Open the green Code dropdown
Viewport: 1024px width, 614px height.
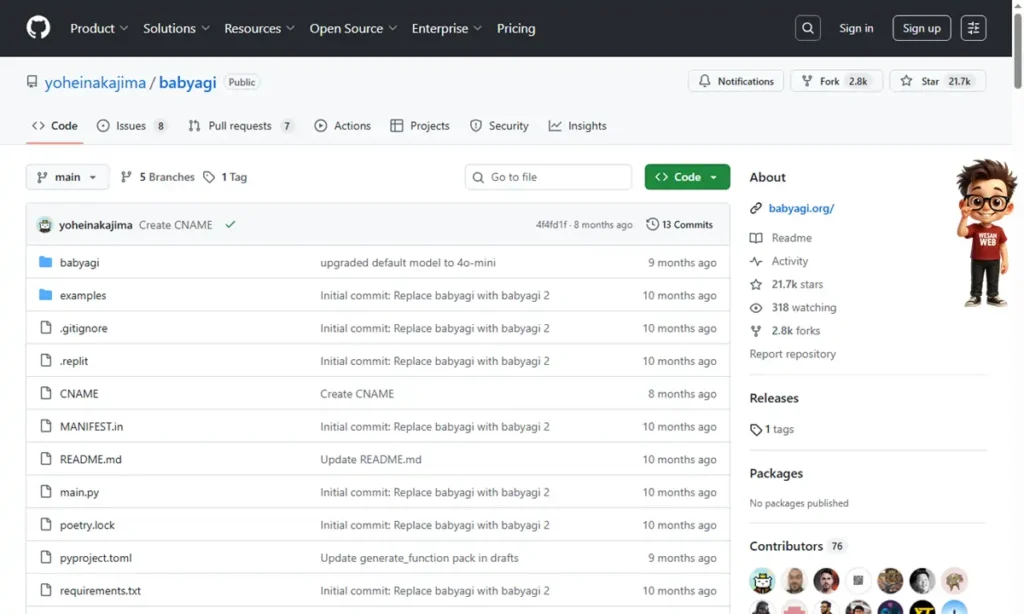687,177
